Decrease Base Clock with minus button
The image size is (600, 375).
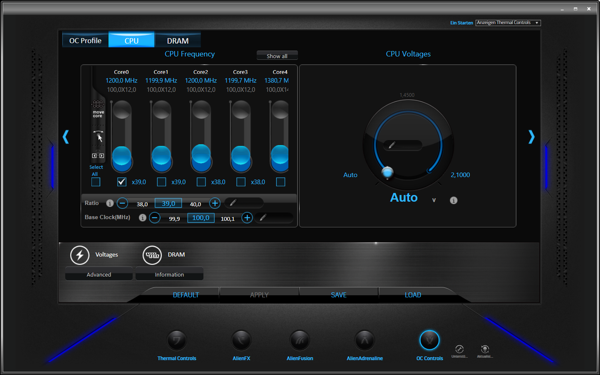(155, 218)
